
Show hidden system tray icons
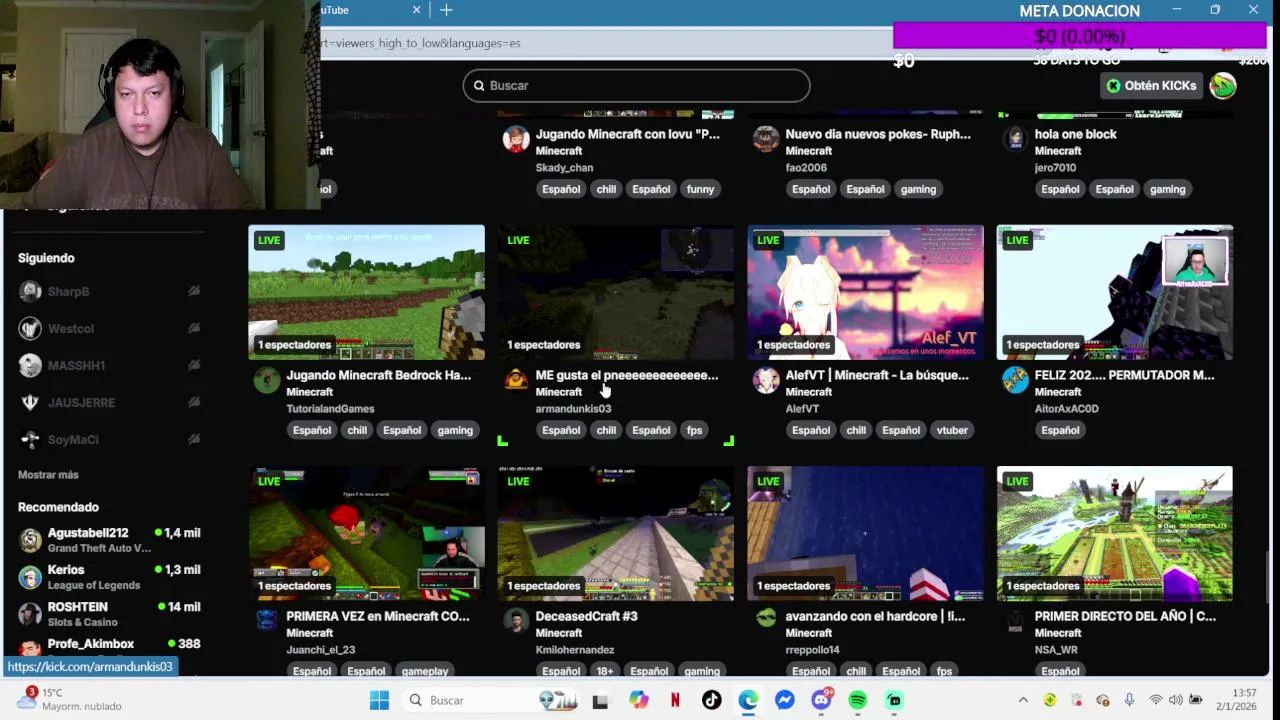coord(1023,700)
